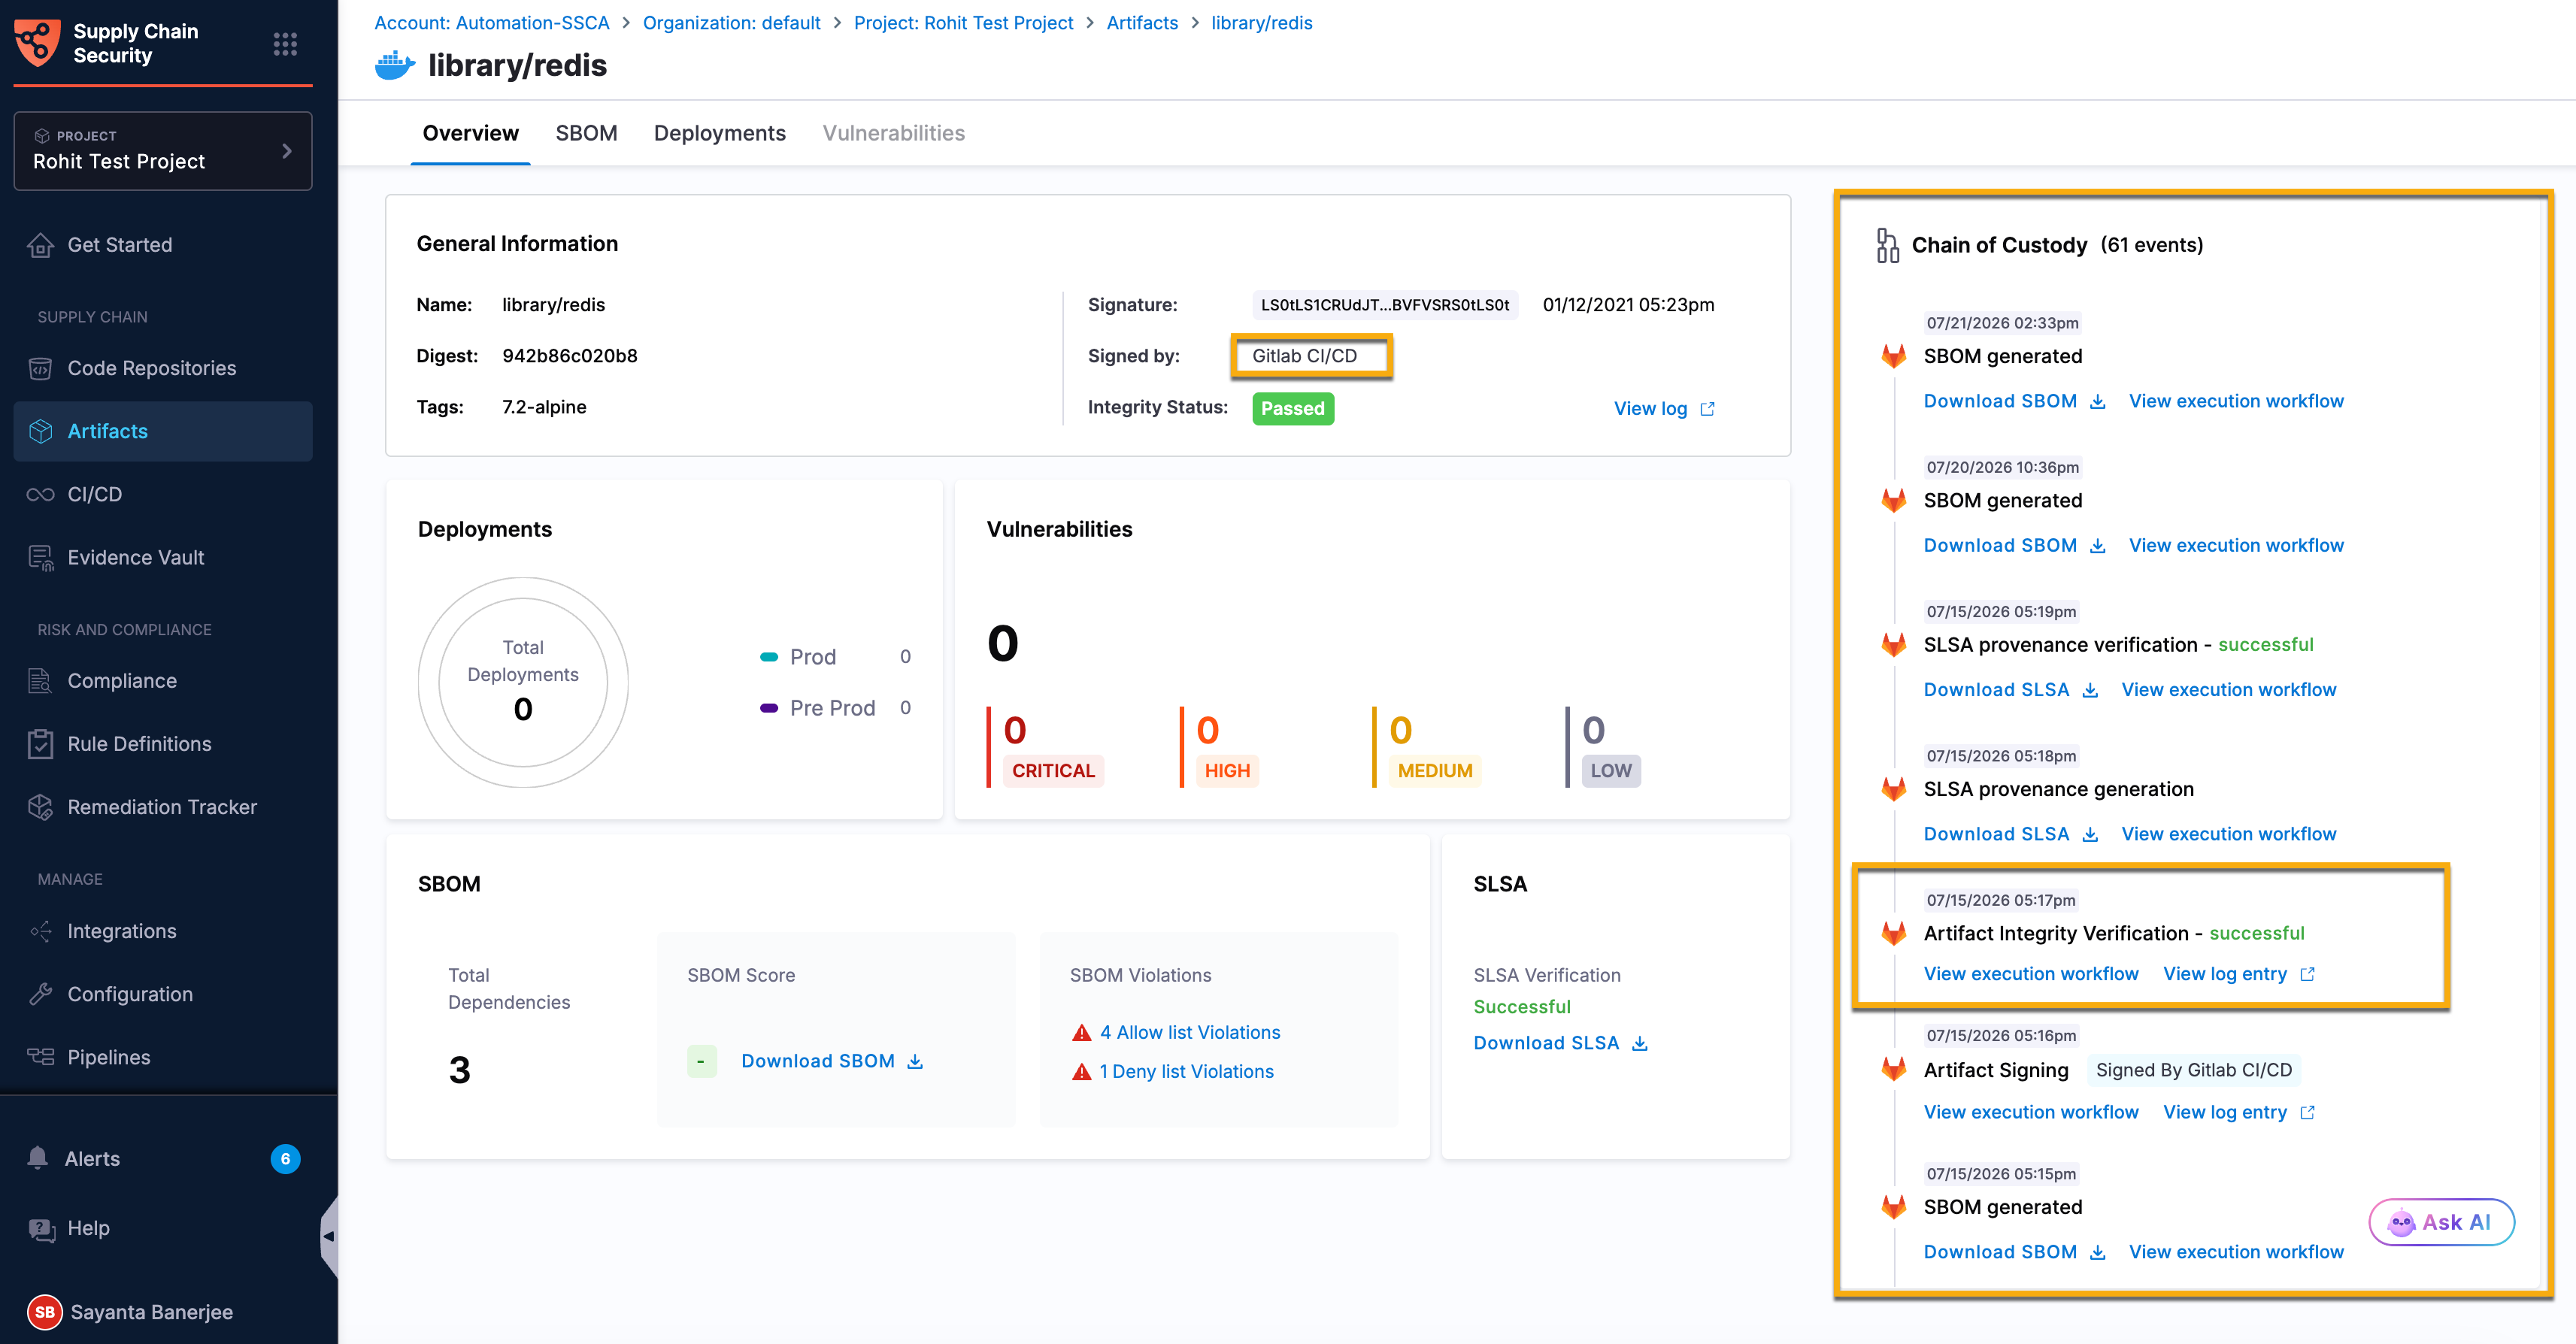Collapse the sidebar with arrow handle

[x=328, y=1236]
